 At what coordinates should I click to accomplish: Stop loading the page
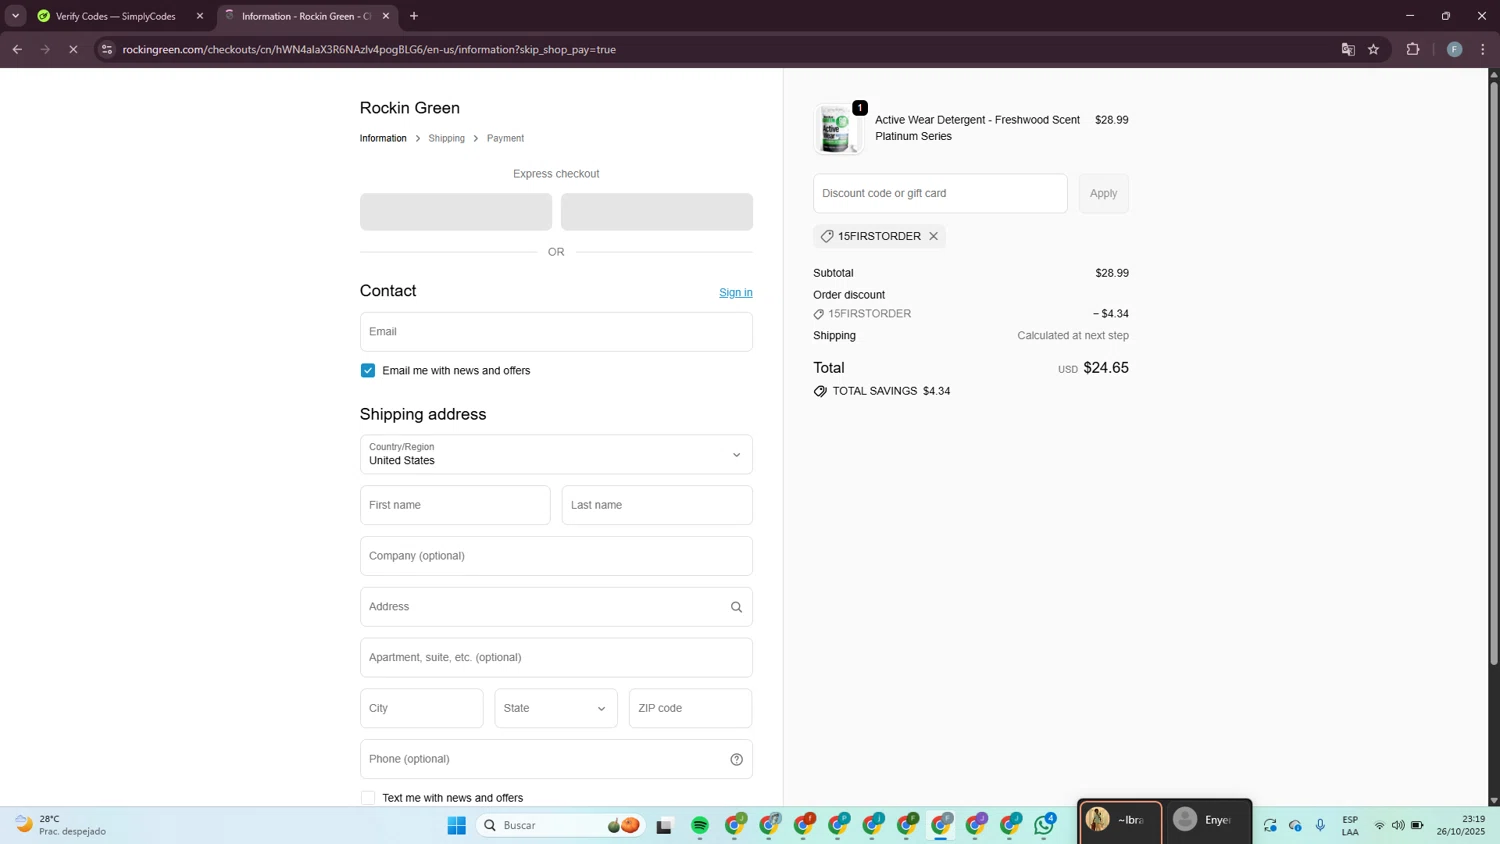click(x=73, y=49)
